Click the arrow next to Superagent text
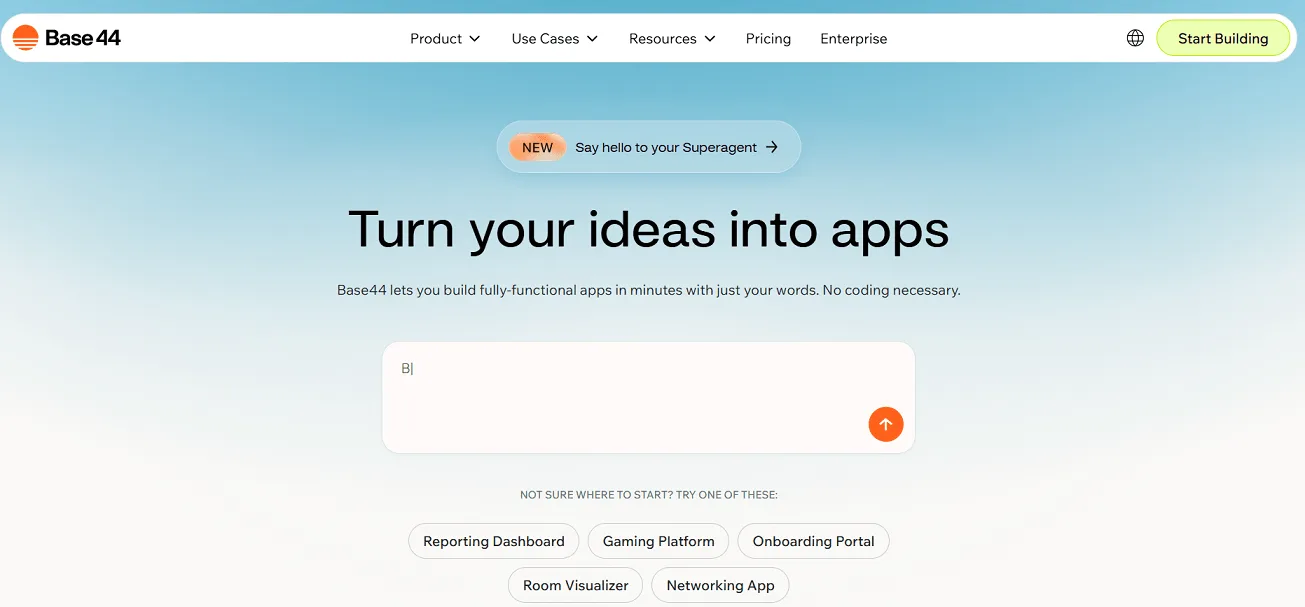 pyautogui.click(x=771, y=147)
